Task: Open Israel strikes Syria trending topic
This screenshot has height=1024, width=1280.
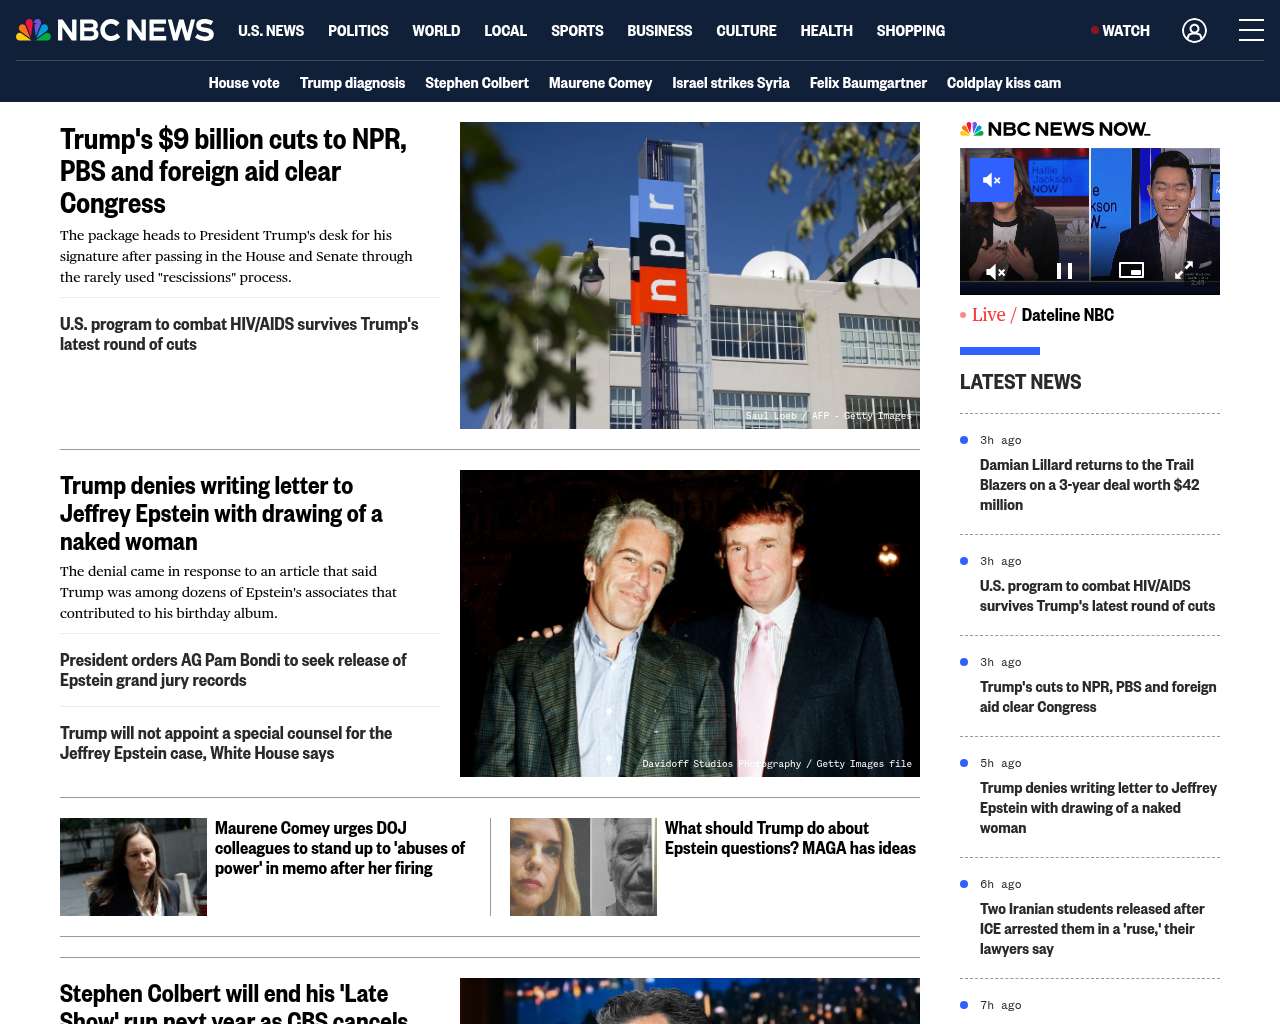Action: pos(731,83)
